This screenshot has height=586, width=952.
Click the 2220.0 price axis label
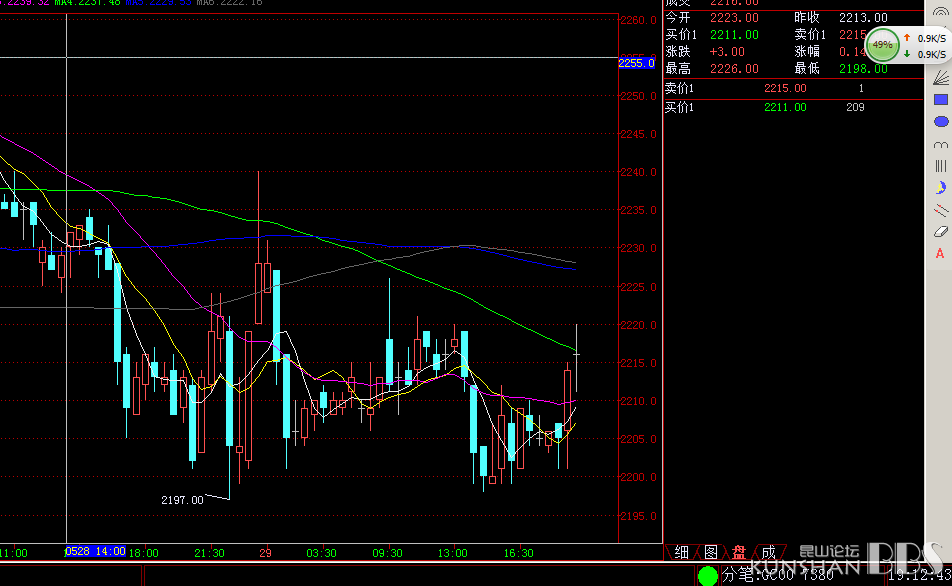coord(638,325)
